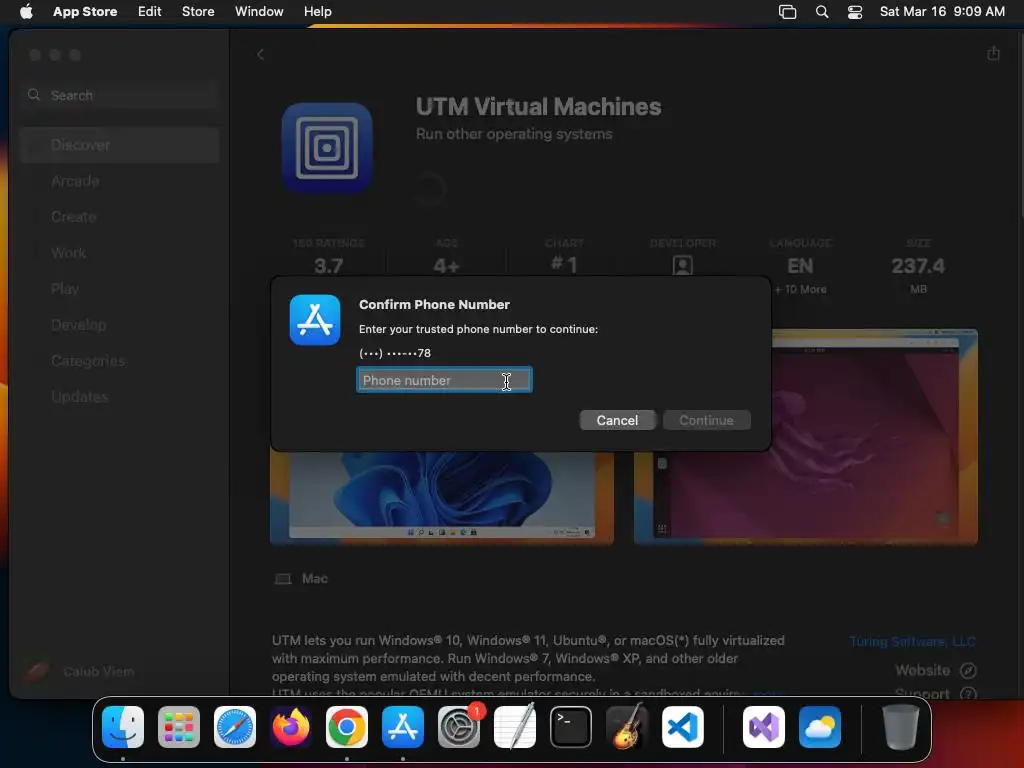Viewport: 1024px width, 768px height.
Task: Click the UTM Virtual Machines app icon
Action: pyautogui.click(x=327, y=148)
